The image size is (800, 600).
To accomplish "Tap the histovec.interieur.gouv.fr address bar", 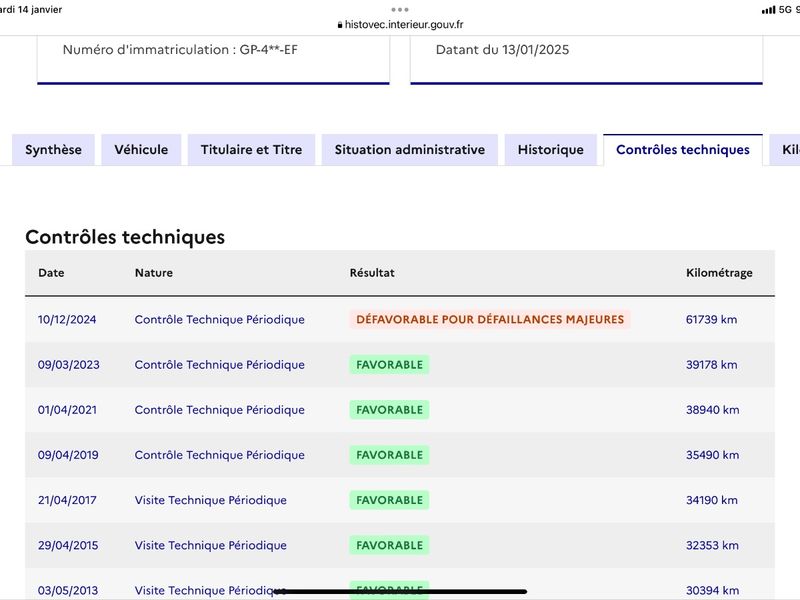I will (x=401, y=24).
